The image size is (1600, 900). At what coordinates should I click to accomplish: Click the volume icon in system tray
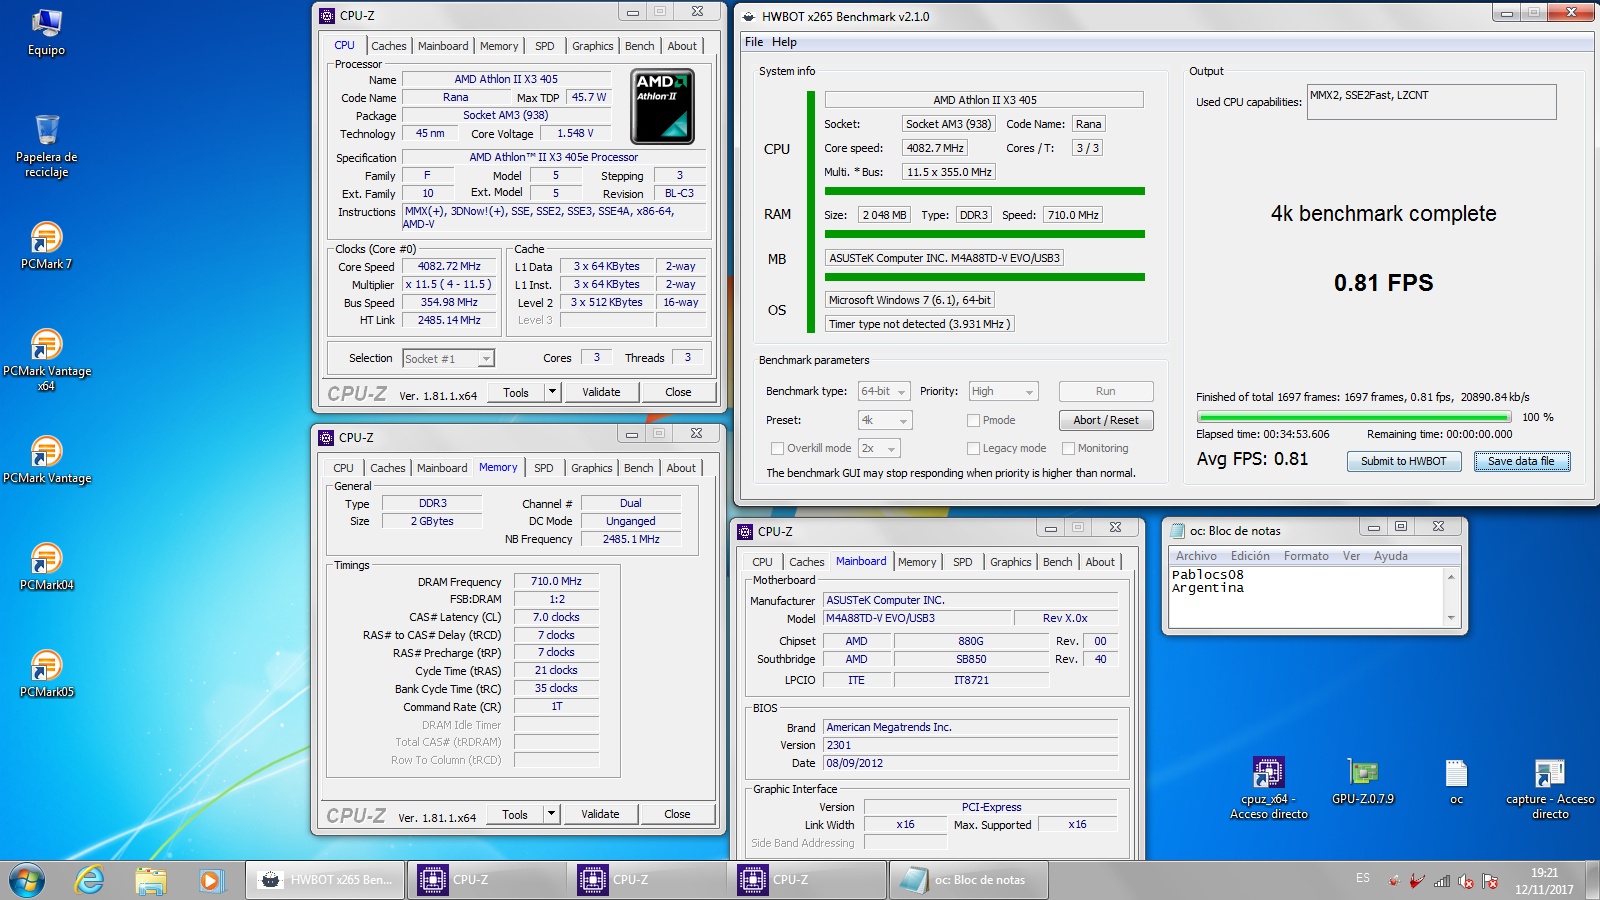1466,881
